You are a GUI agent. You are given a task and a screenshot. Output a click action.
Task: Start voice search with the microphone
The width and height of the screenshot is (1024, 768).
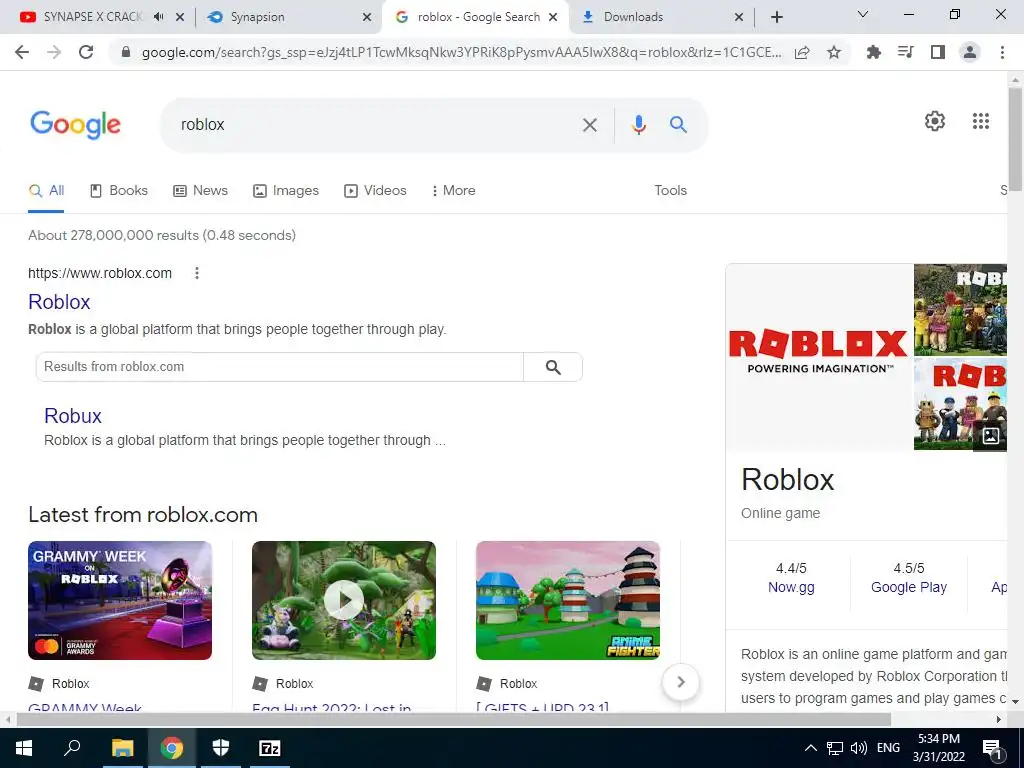tap(639, 125)
